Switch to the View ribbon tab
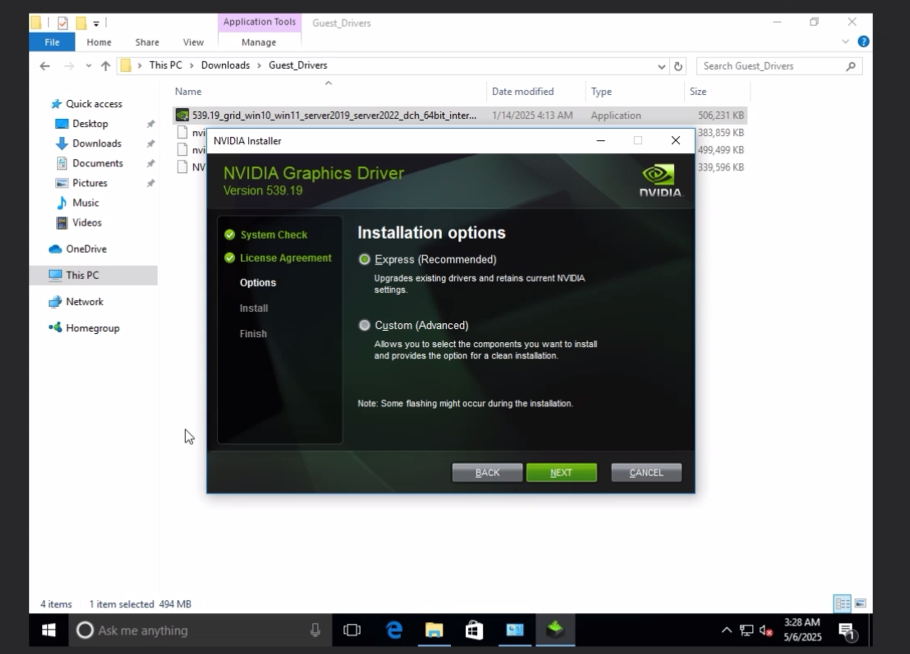This screenshot has height=654, width=910. coord(193,42)
